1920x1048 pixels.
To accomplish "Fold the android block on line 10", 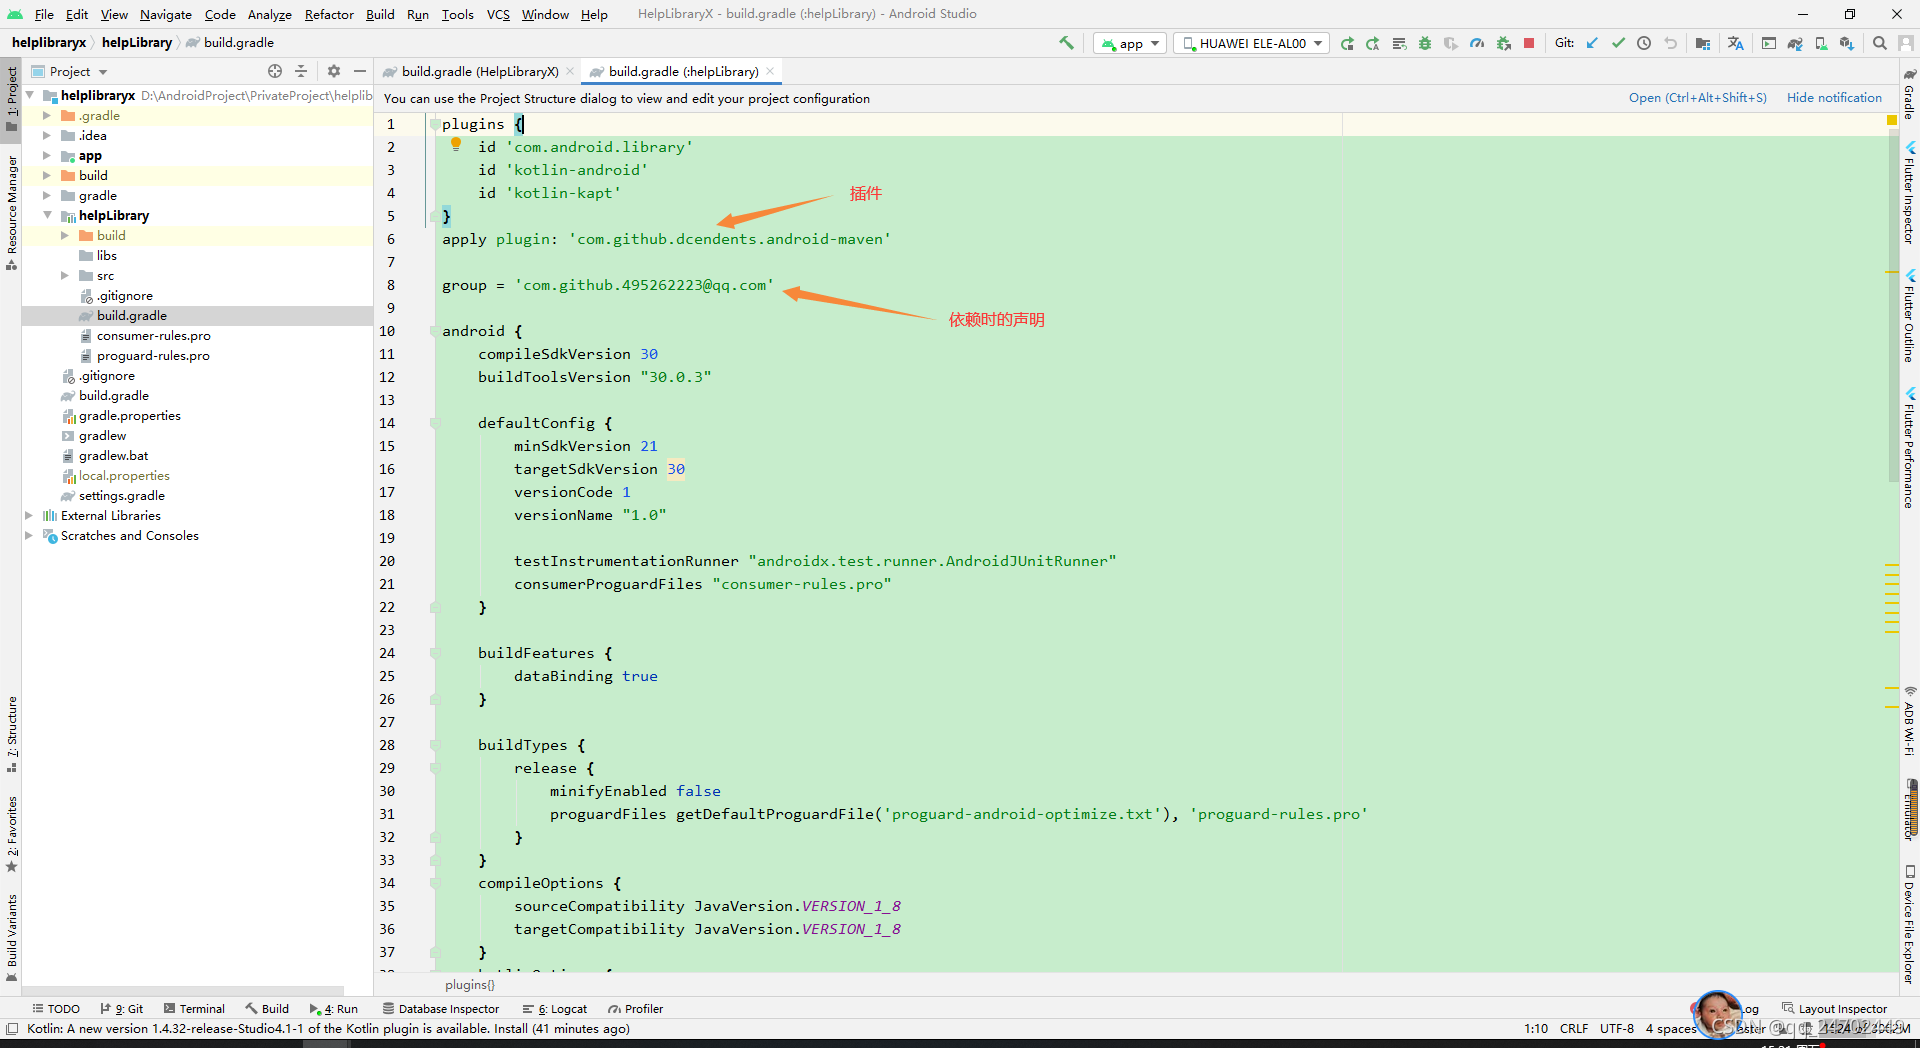I will (434, 331).
